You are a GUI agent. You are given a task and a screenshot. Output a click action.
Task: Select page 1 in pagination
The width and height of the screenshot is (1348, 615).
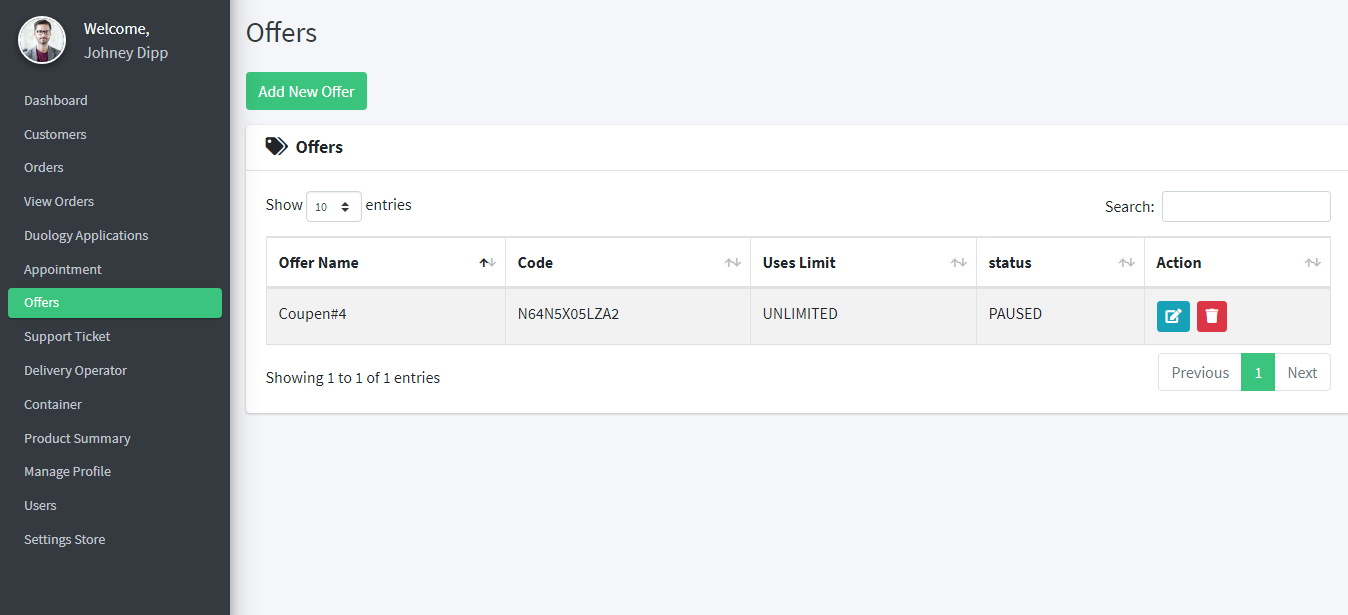click(x=1258, y=372)
